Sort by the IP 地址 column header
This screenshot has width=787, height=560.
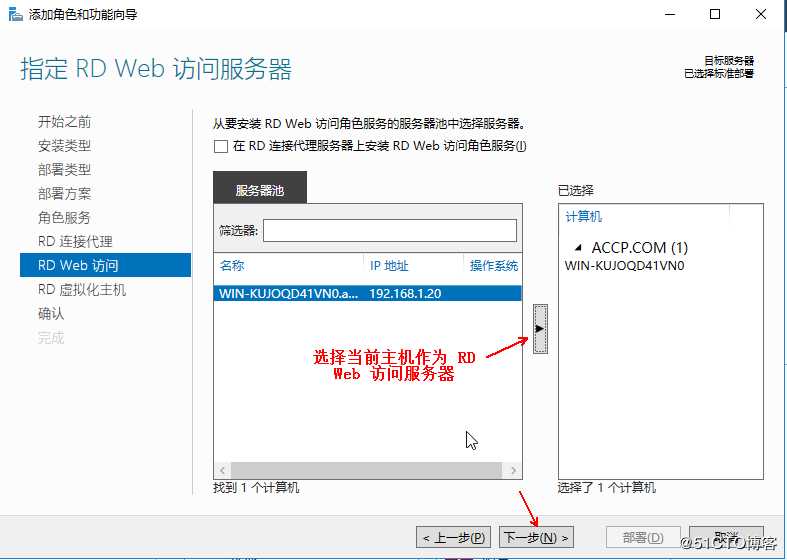tap(389, 265)
